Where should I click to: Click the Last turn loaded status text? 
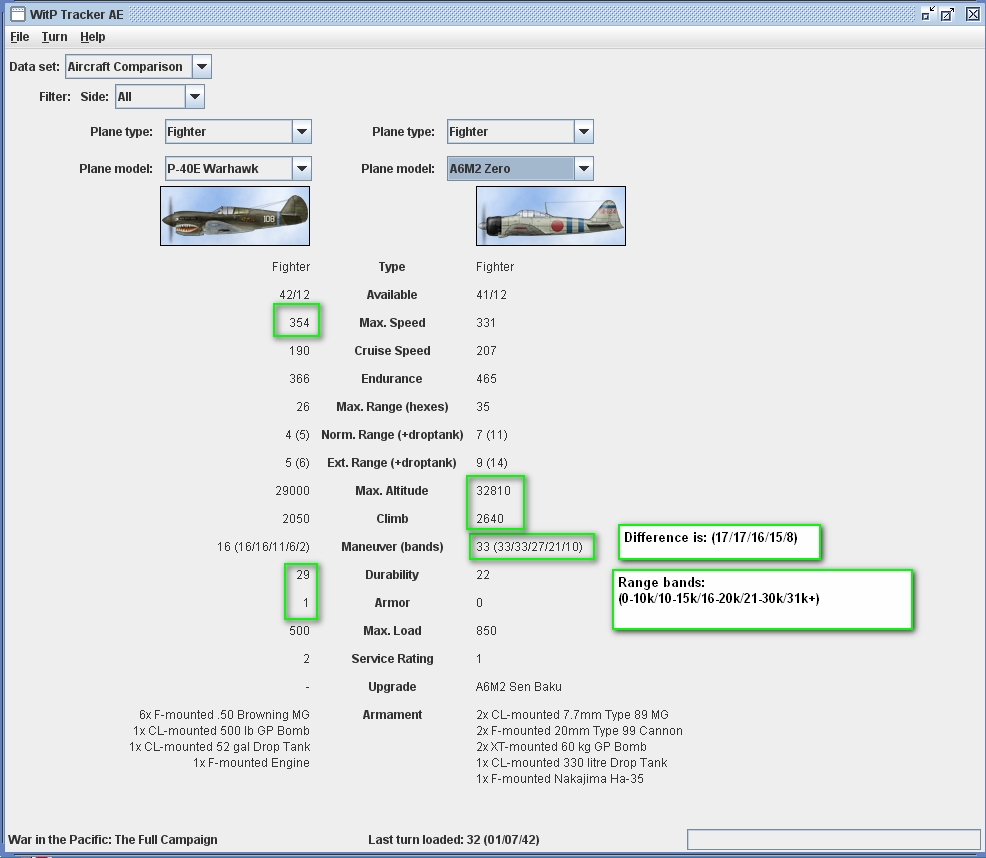pyautogui.click(x=453, y=840)
